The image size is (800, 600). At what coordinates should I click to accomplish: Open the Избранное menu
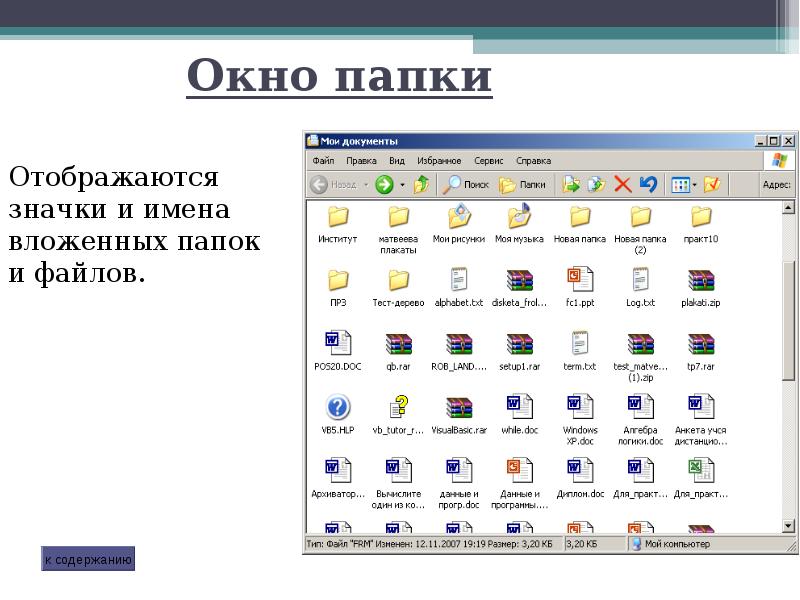[439, 160]
